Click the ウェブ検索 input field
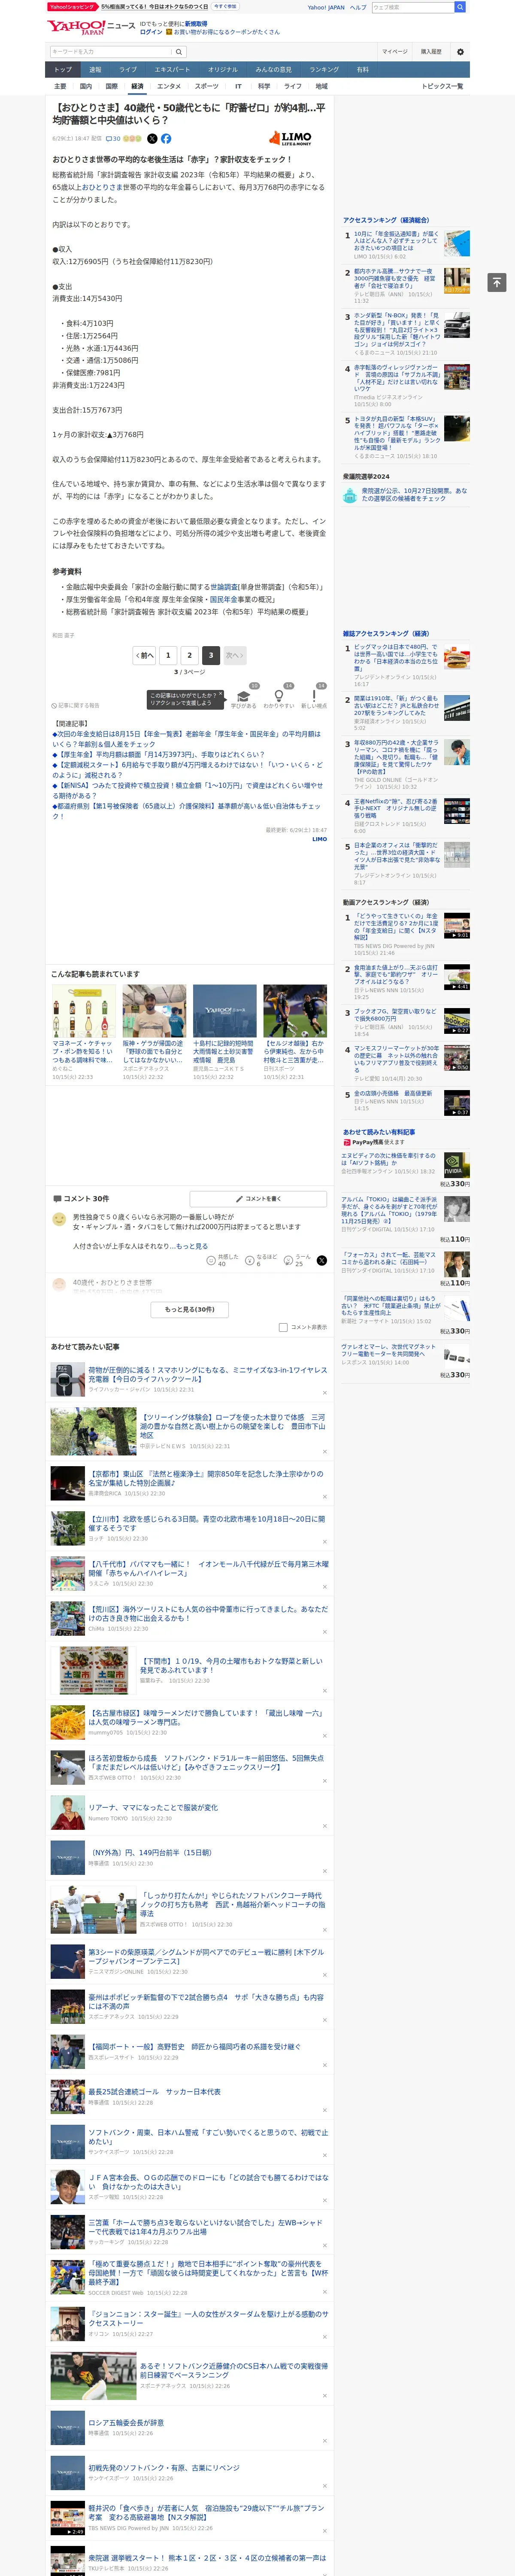Viewport: 515px width, 2576px height. (x=413, y=7)
